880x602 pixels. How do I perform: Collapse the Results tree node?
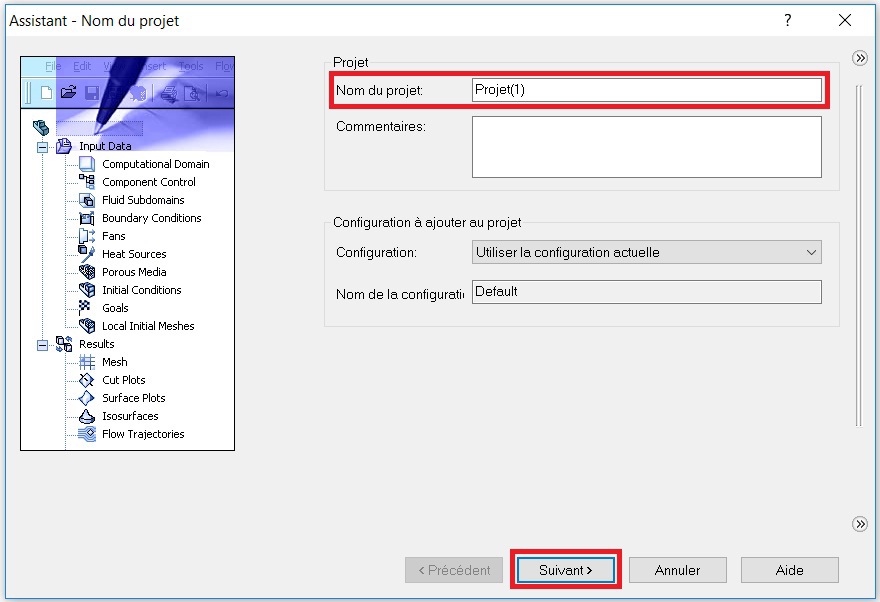coord(42,345)
